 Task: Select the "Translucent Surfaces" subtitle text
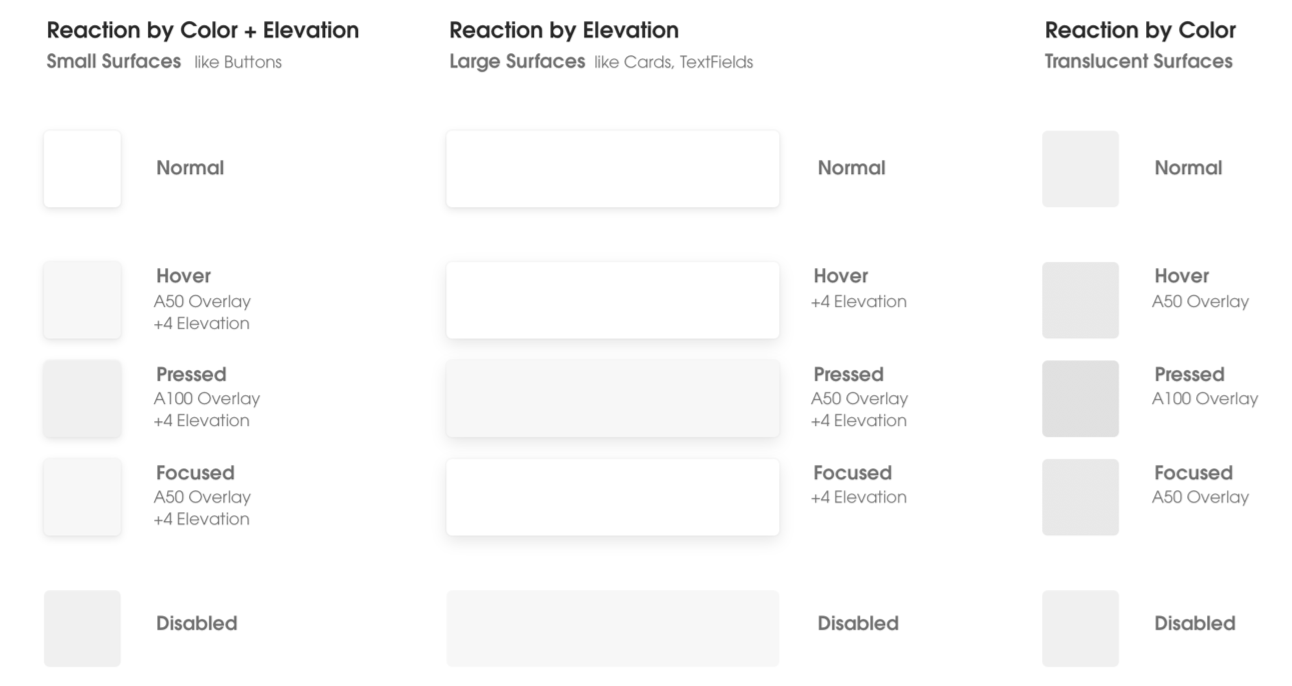(1138, 61)
